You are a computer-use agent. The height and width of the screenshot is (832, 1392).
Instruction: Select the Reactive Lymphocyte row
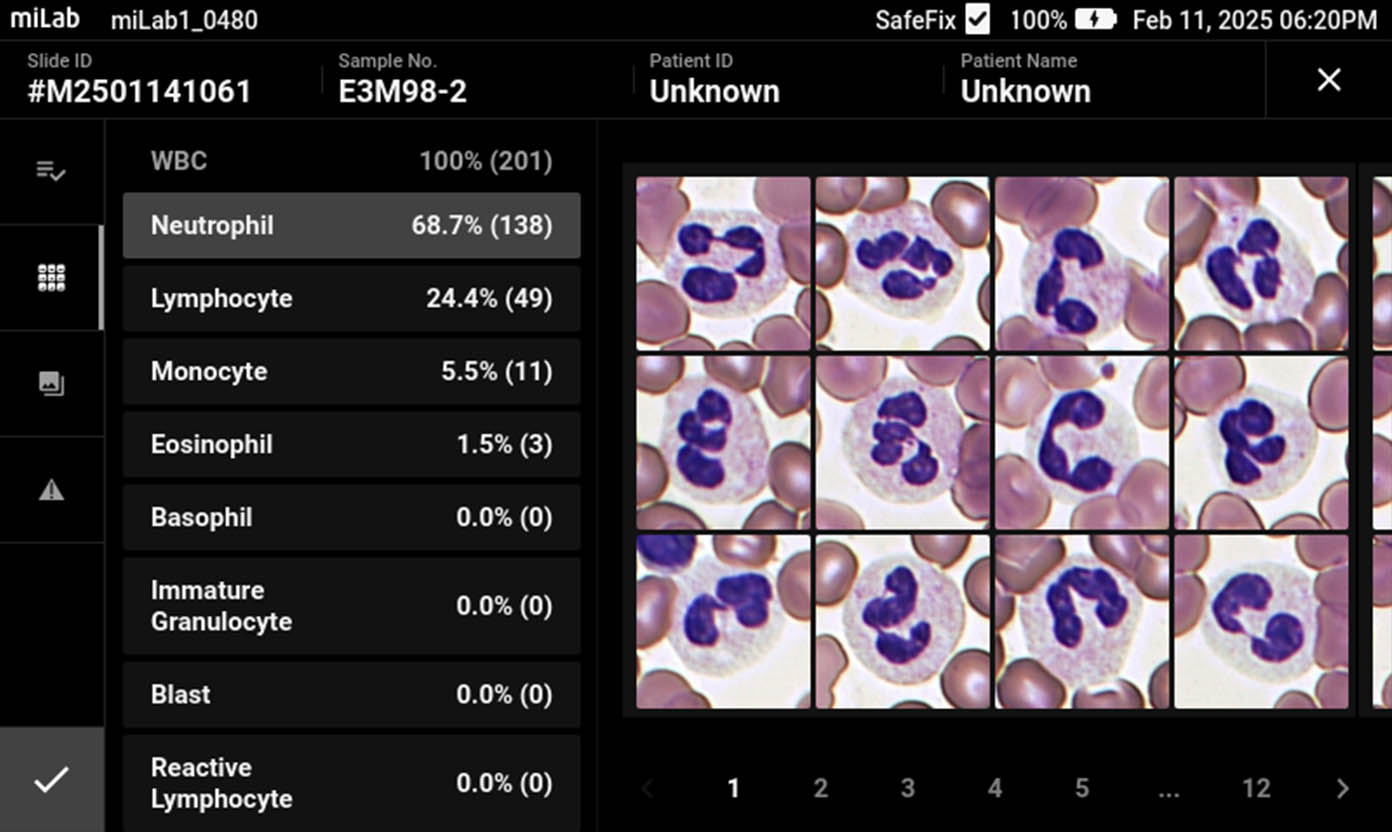(x=351, y=783)
